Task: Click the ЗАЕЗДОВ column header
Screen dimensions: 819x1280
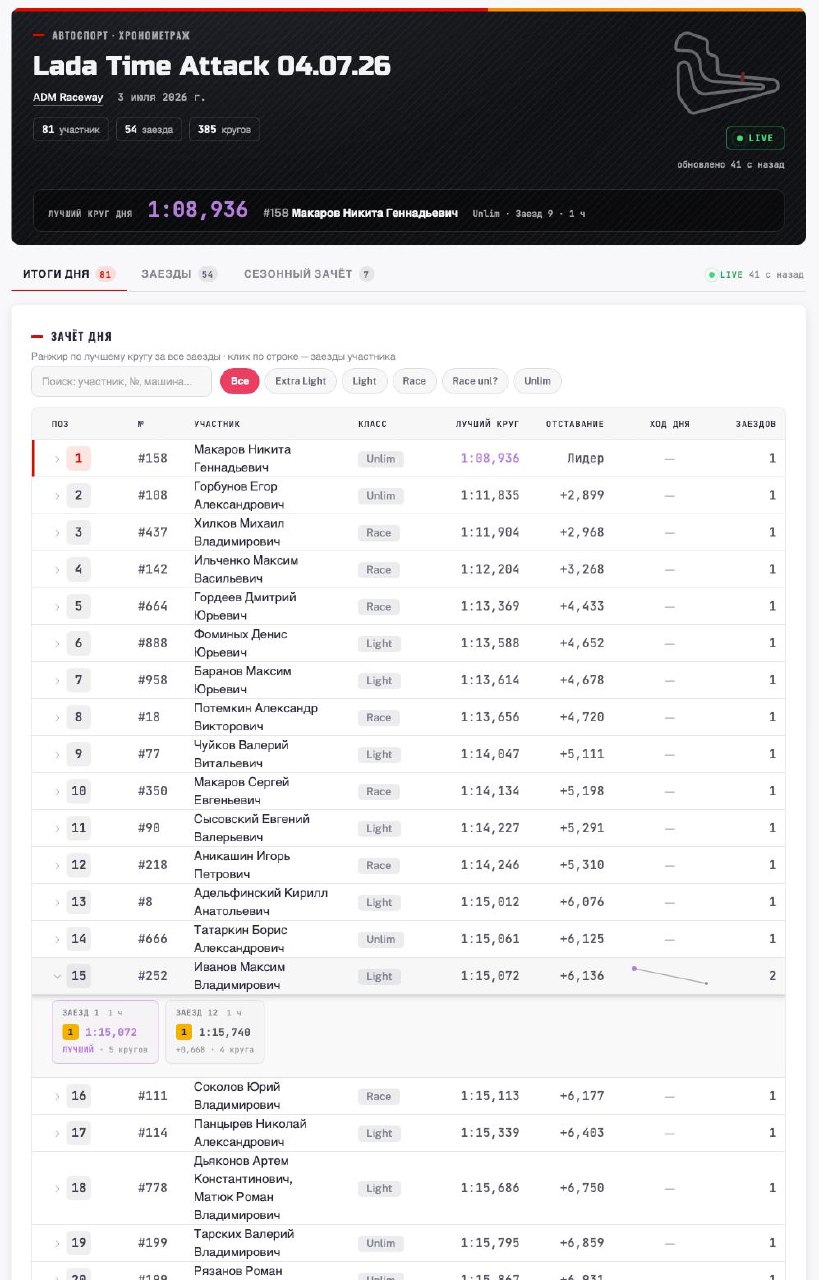Action: tap(756, 424)
